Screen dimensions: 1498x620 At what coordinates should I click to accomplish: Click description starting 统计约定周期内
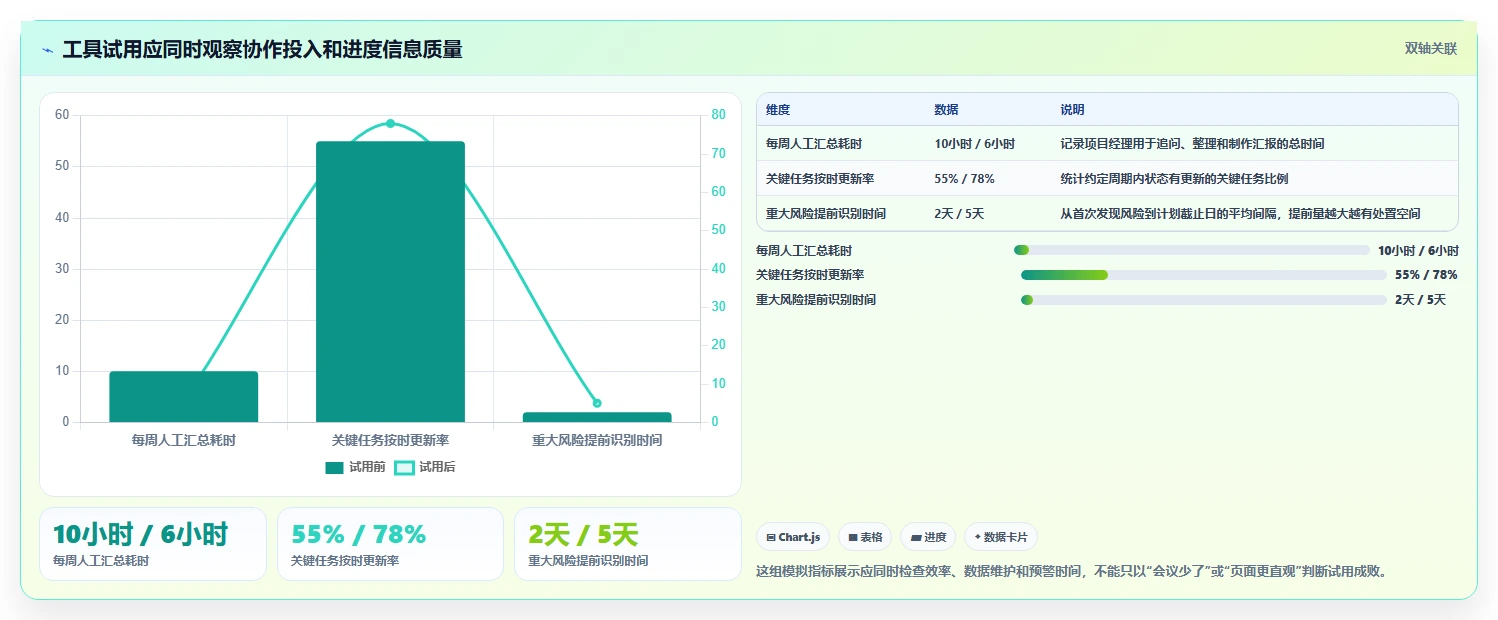click(x=1174, y=179)
